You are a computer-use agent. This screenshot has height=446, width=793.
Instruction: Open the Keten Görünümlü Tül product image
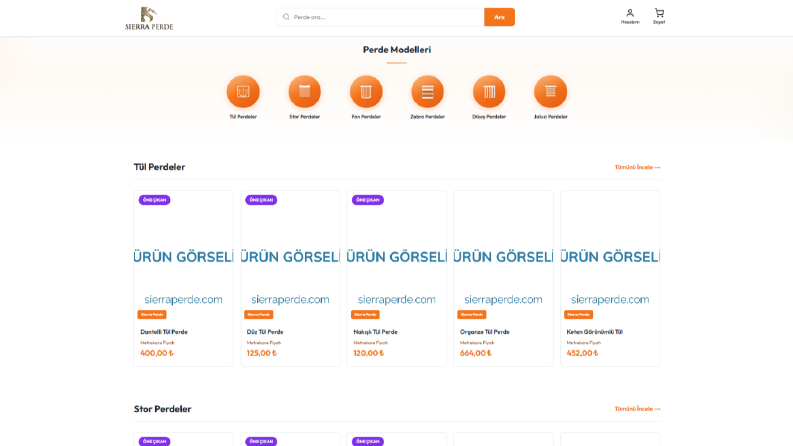[610, 257]
